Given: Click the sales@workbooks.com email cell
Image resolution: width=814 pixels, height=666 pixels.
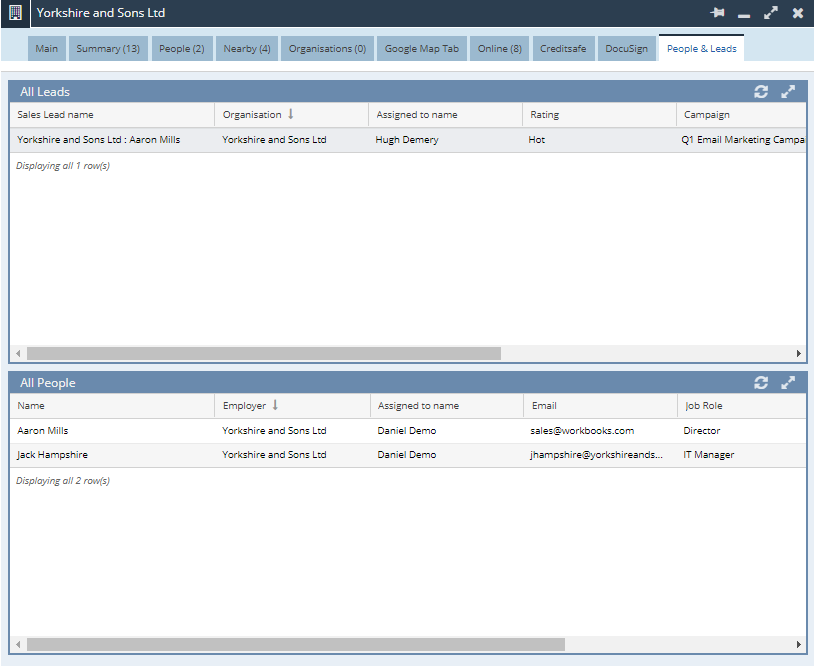Looking at the screenshot, I should click(582, 431).
